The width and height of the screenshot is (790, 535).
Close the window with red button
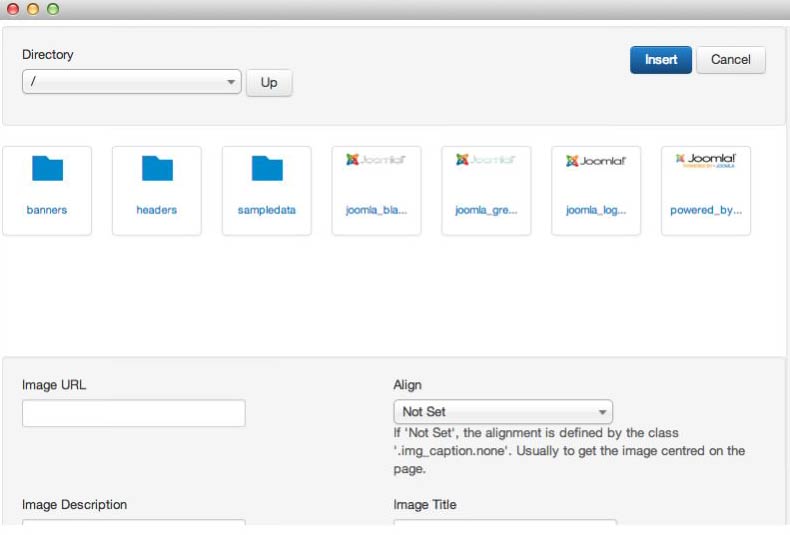click(14, 9)
